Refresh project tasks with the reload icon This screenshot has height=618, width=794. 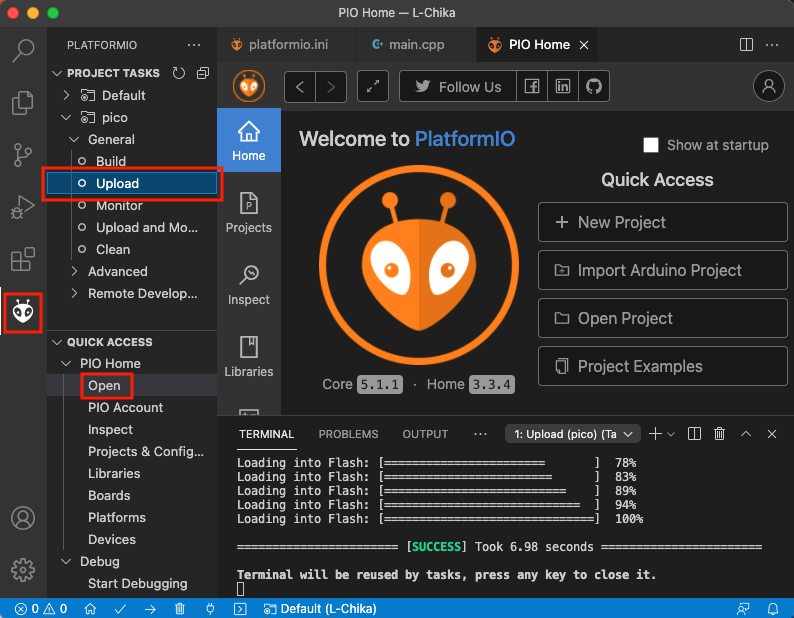[179, 73]
